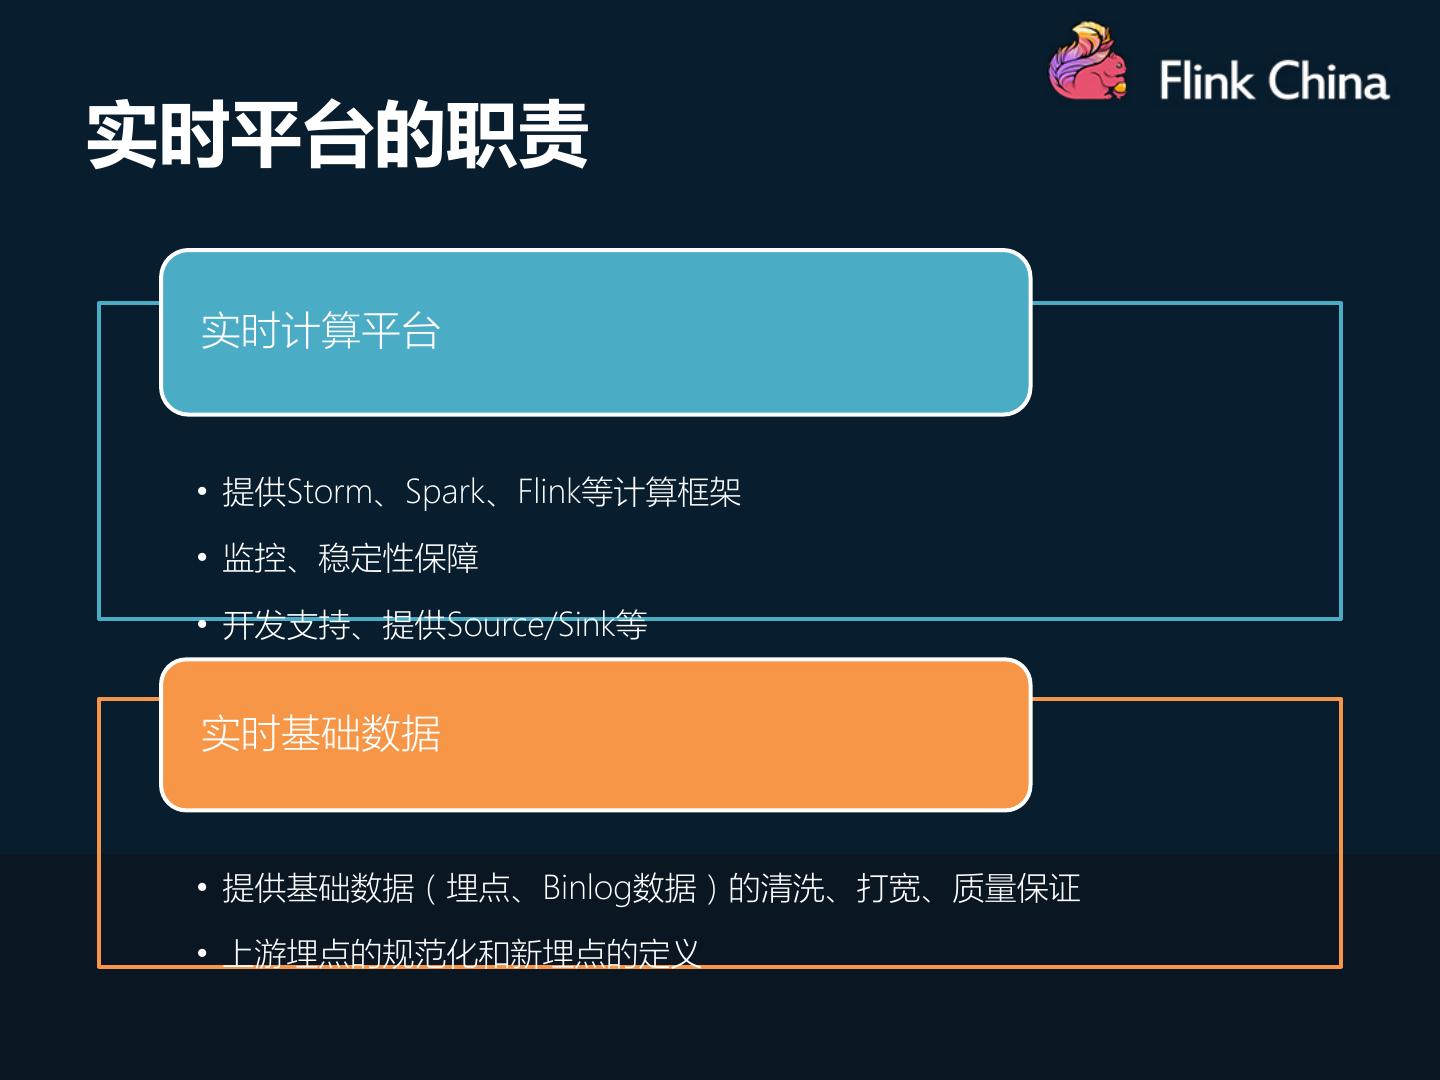1440x1080 pixels.
Task: Click the 监控、稳定性保障 bullet text
Action: coord(350,558)
